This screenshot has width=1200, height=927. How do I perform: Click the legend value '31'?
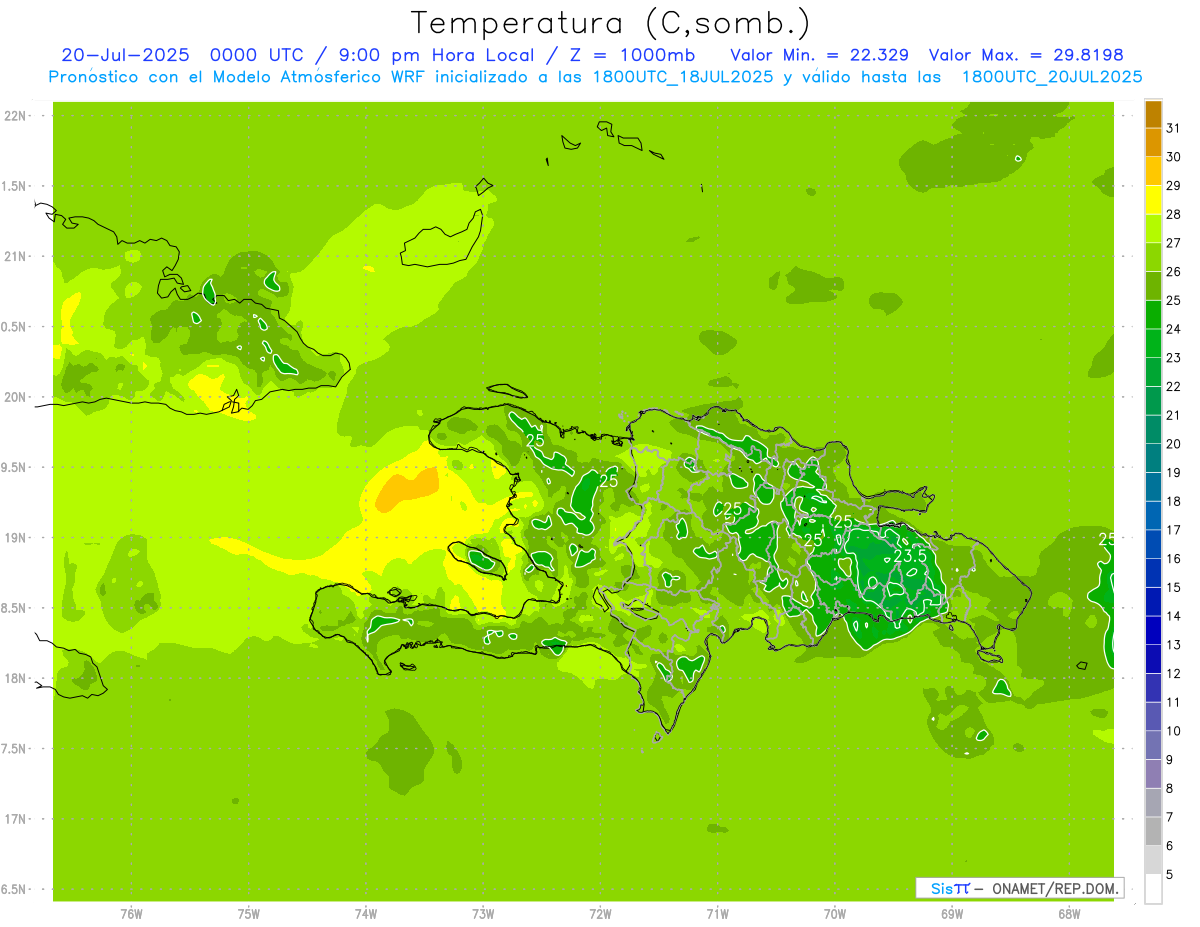coord(1173,128)
